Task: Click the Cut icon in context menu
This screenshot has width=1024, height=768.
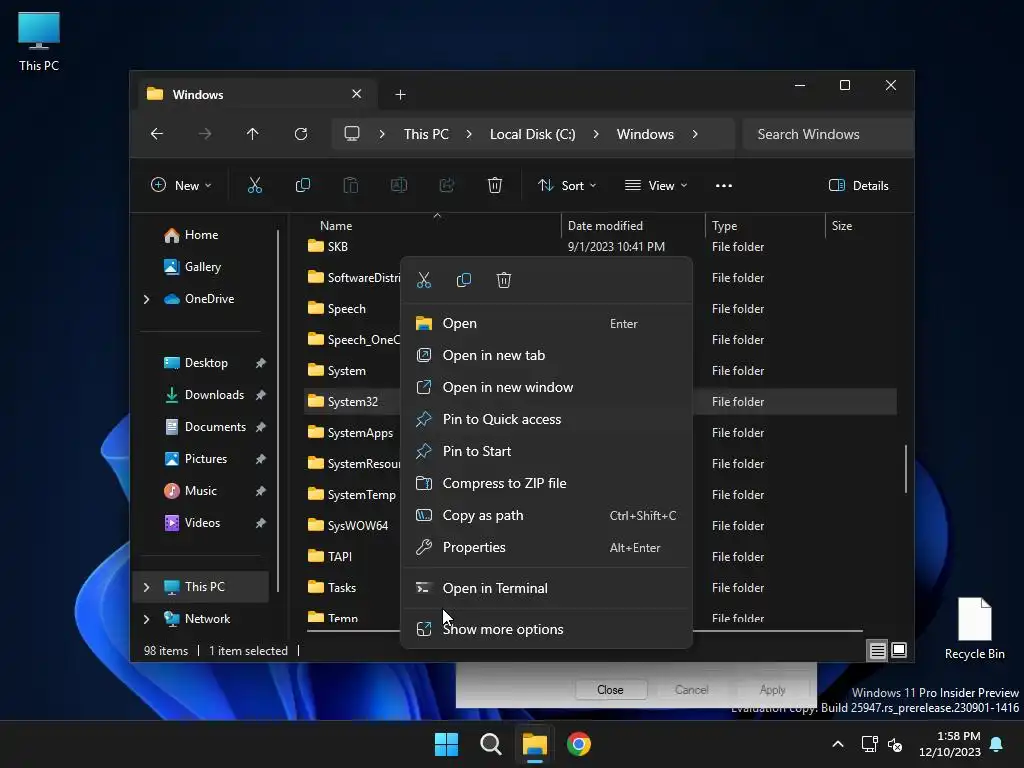Action: [x=424, y=280]
